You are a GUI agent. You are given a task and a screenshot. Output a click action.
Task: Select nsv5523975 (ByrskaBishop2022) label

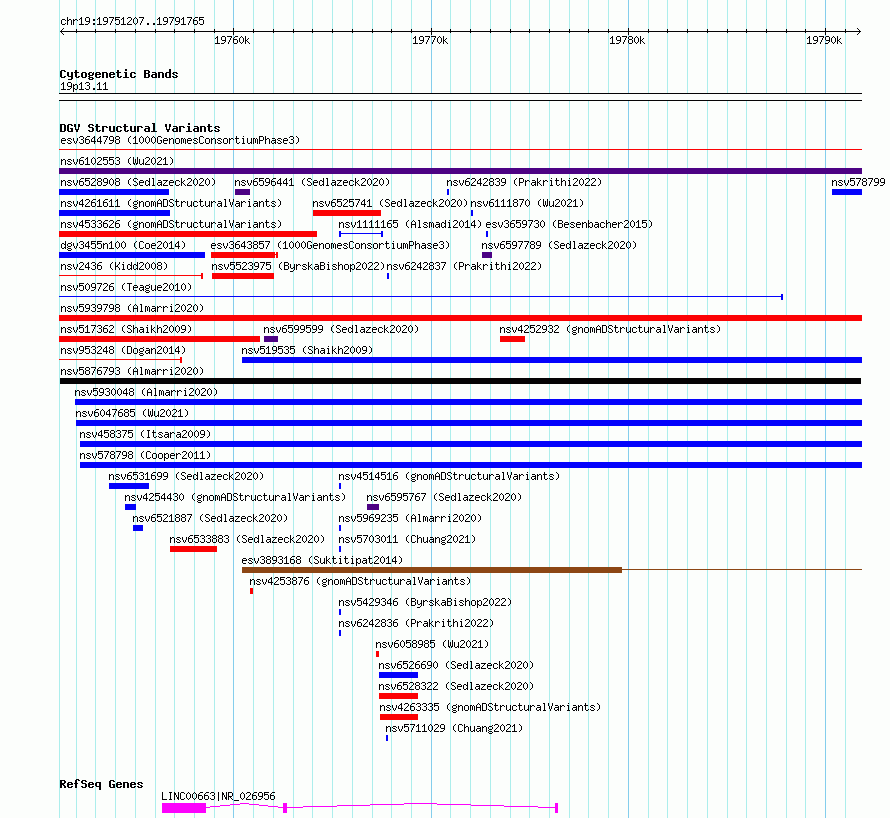pos(298,266)
